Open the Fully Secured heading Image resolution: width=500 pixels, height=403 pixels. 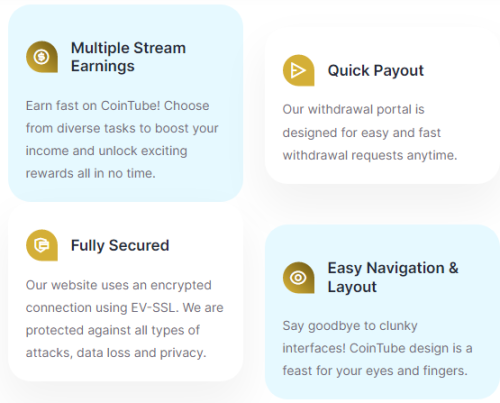pos(120,245)
